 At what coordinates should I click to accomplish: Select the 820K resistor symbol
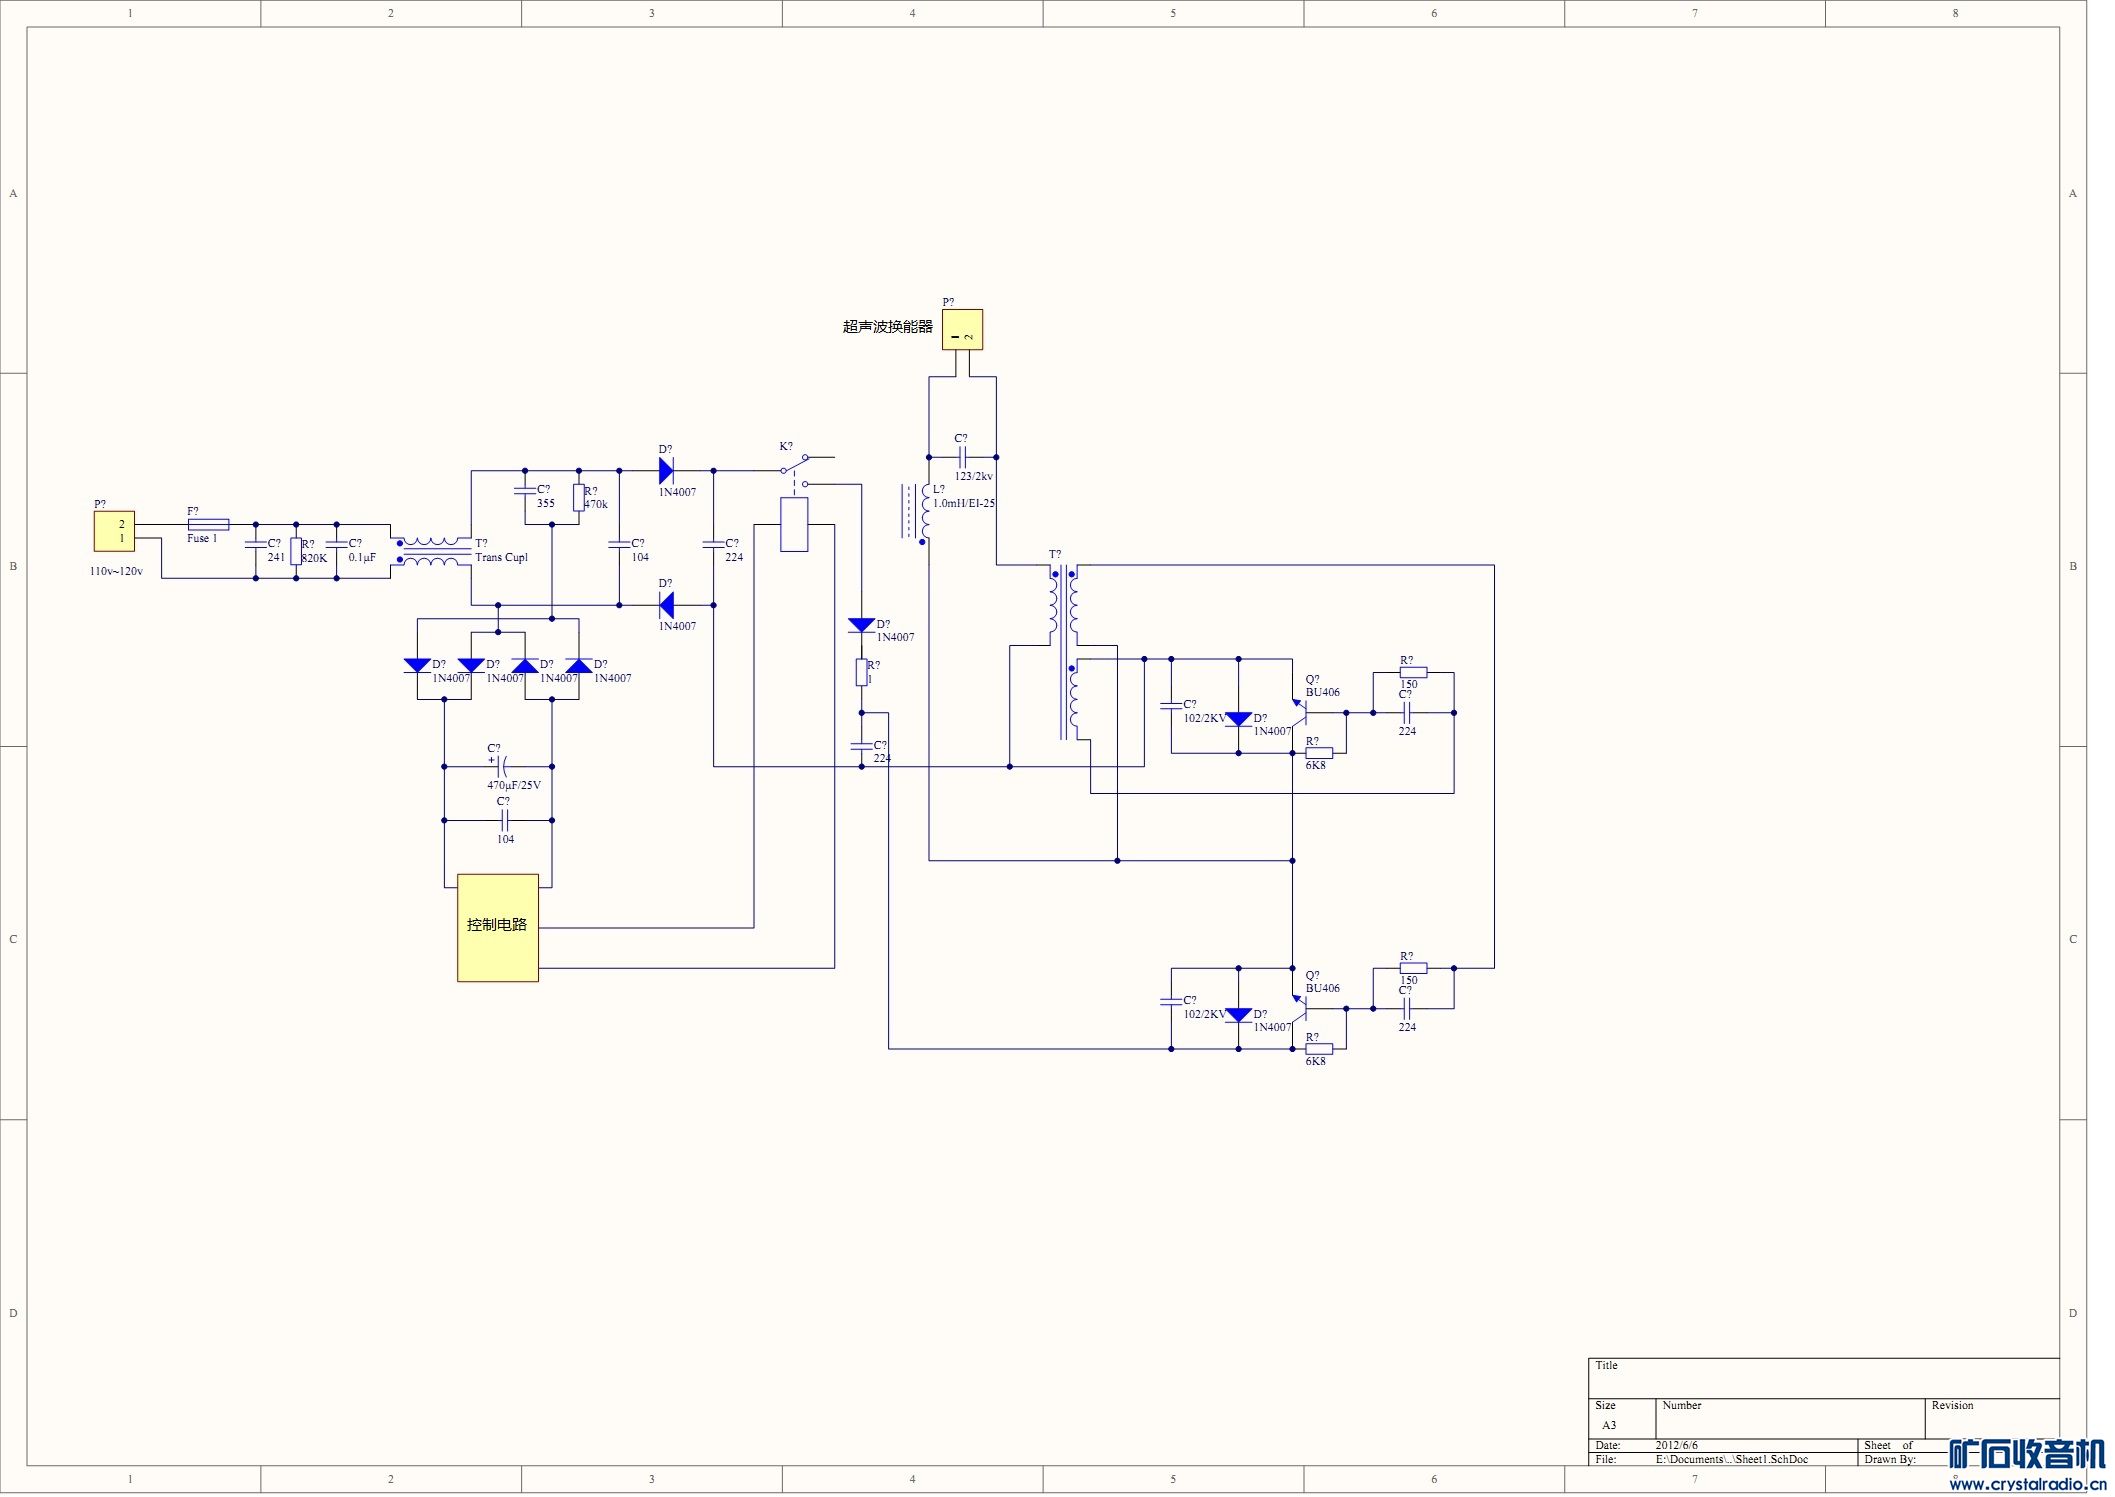(296, 551)
